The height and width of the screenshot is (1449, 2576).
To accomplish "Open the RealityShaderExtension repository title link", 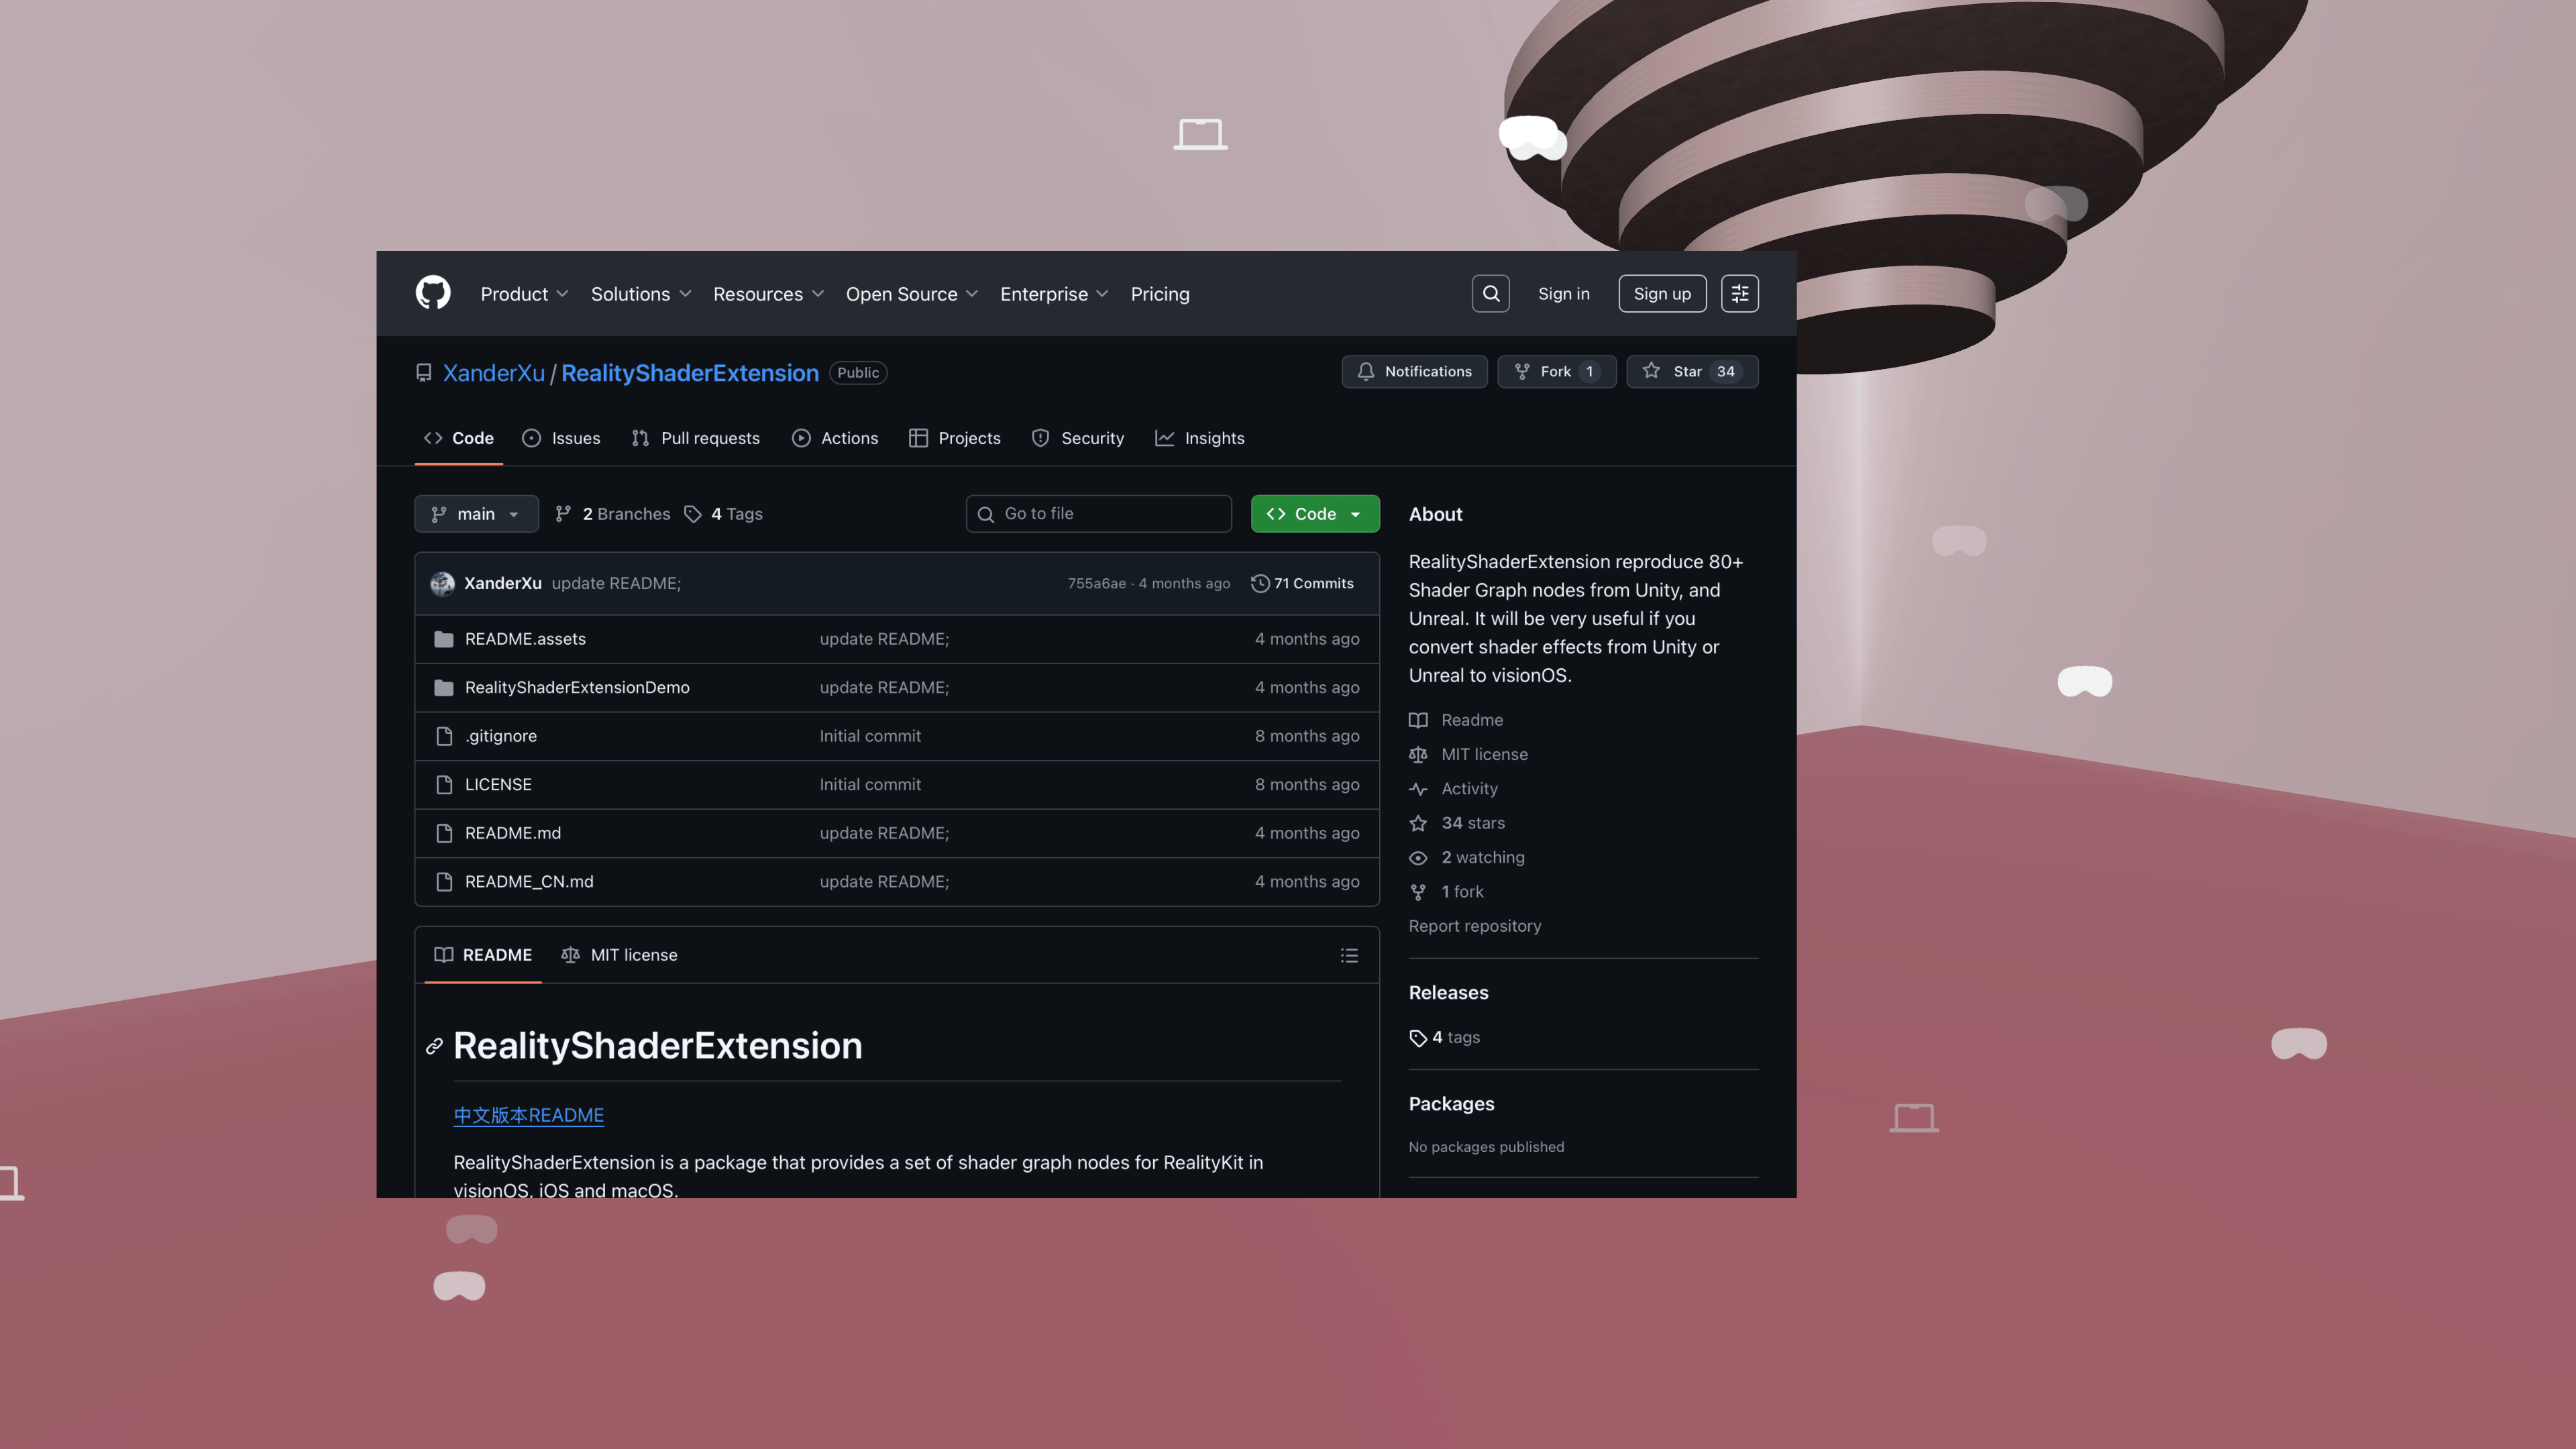I will point(690,373).
